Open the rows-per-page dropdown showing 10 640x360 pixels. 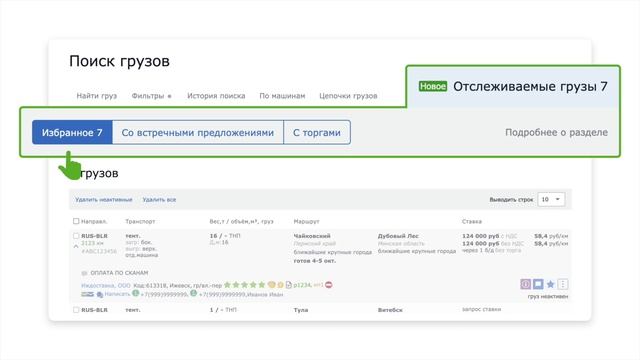tap(551, 199)
